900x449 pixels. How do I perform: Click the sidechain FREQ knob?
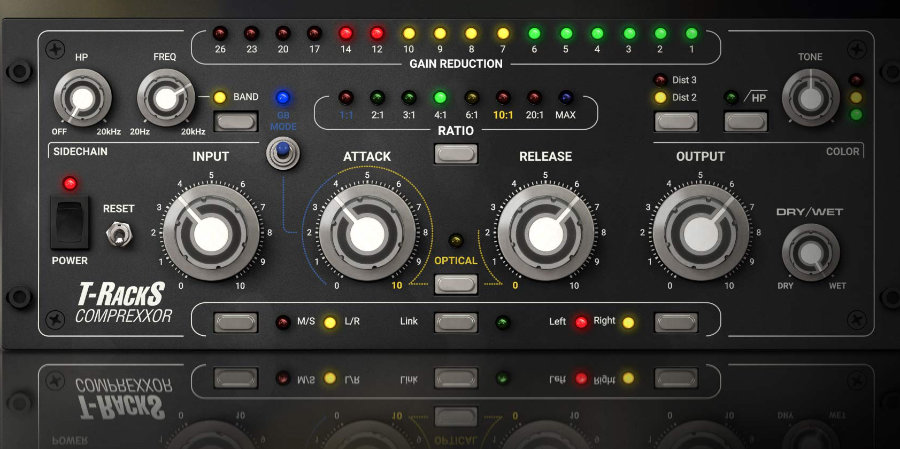[x=165, y=98]
